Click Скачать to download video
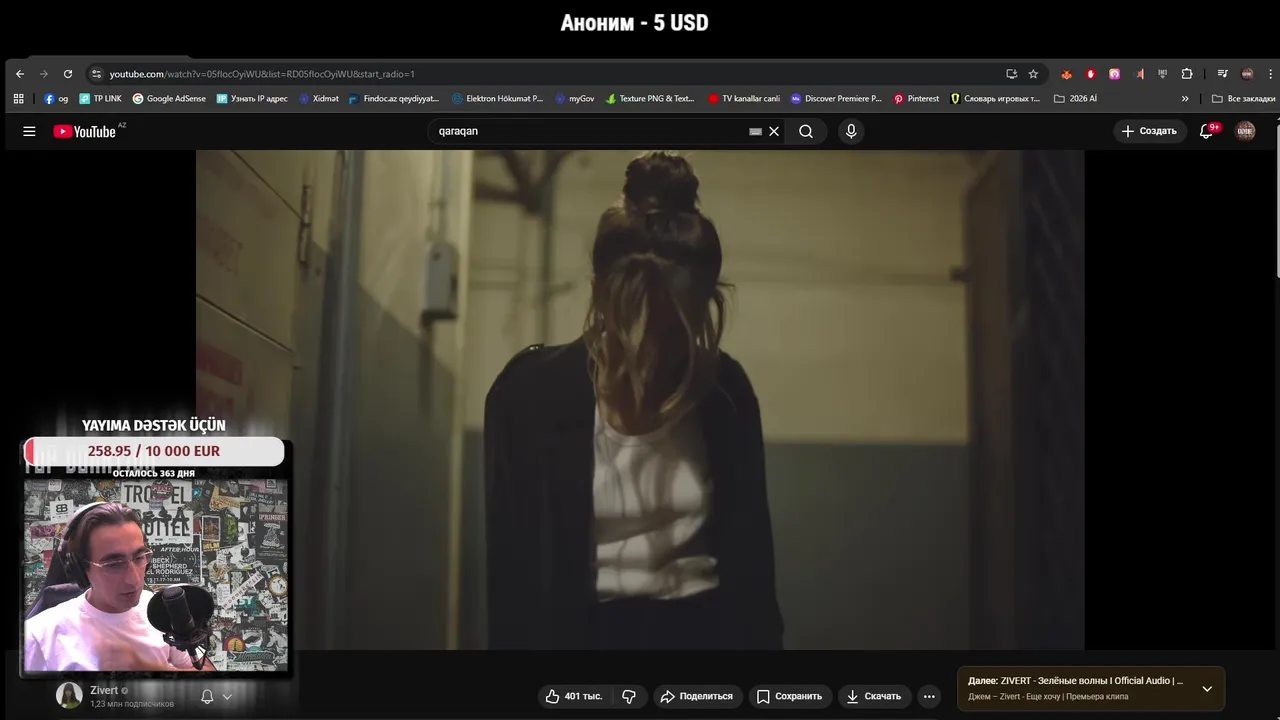 (x=874, y=696)
